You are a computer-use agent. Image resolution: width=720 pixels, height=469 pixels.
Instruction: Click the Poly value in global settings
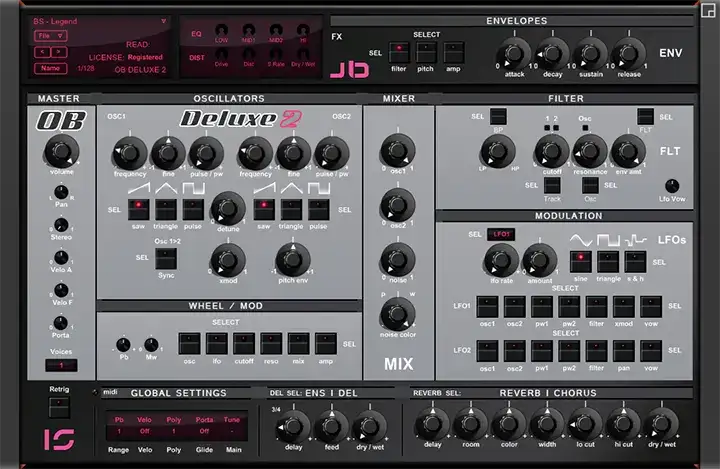[174, 432]
